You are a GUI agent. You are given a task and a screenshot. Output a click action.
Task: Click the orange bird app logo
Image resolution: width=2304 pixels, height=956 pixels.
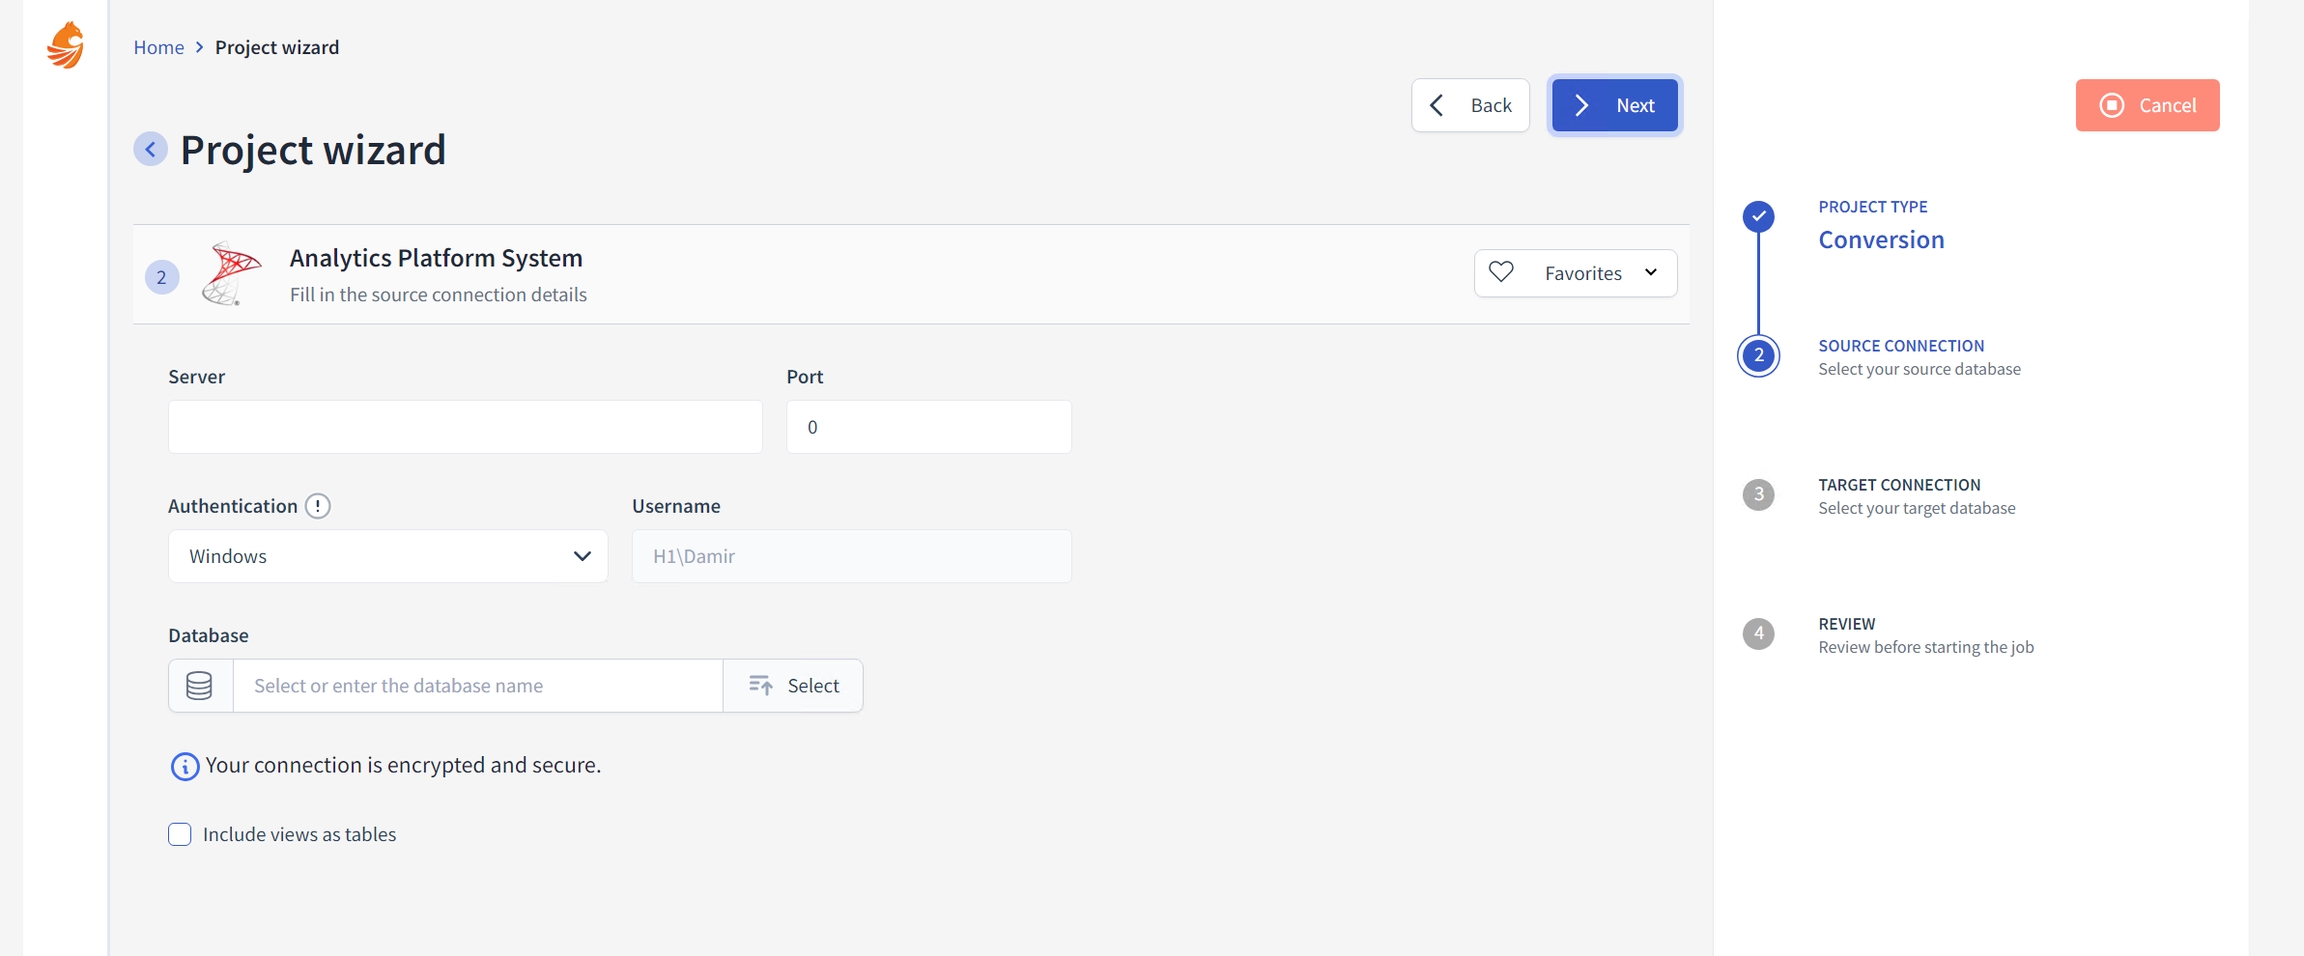tap(66, 46)
